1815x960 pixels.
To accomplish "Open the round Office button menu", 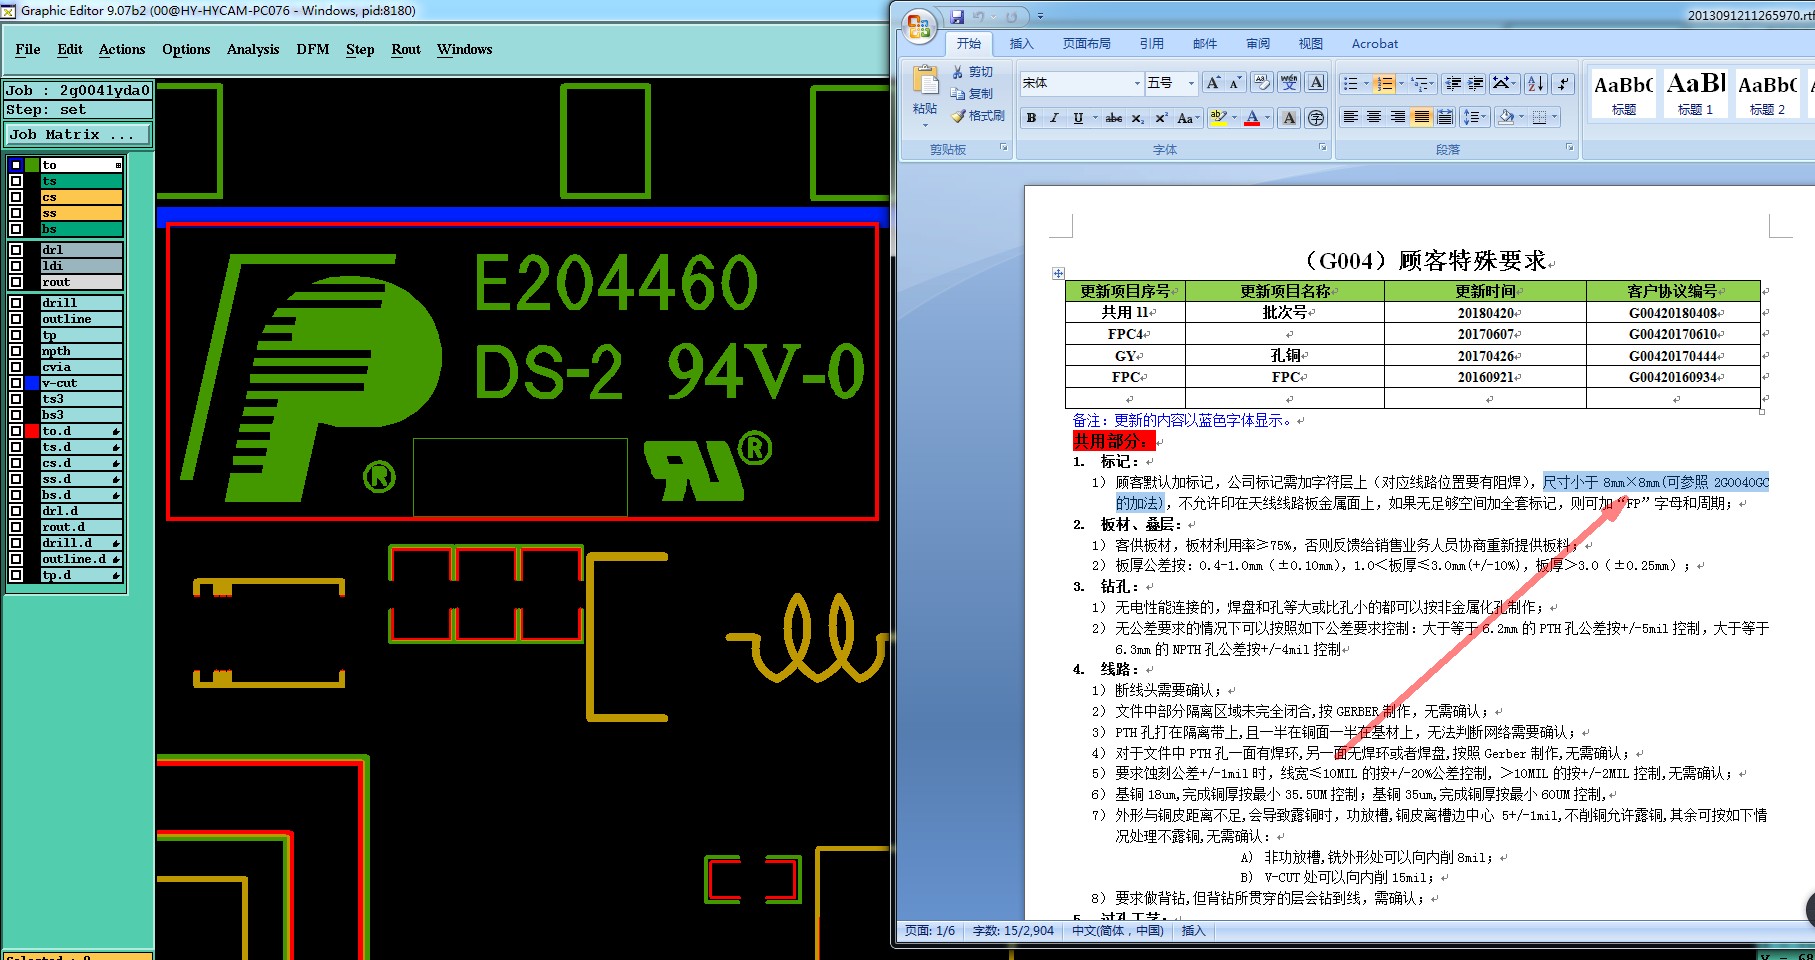I will pos(919,27).
